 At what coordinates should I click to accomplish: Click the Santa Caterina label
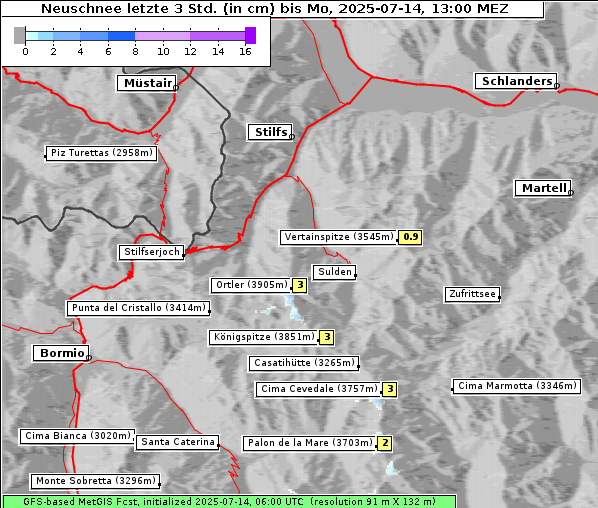coord(177,442)
